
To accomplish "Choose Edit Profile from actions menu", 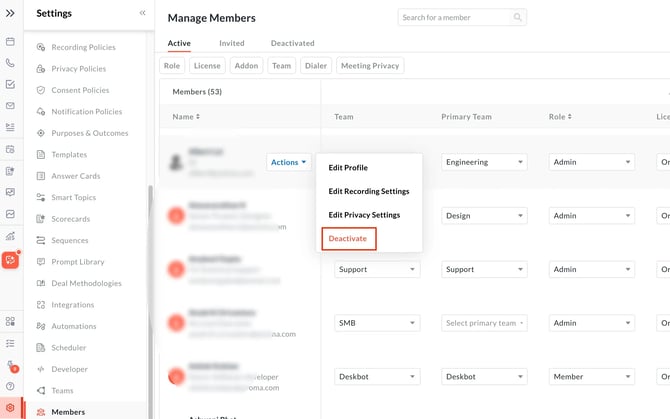I will point(348,167).
